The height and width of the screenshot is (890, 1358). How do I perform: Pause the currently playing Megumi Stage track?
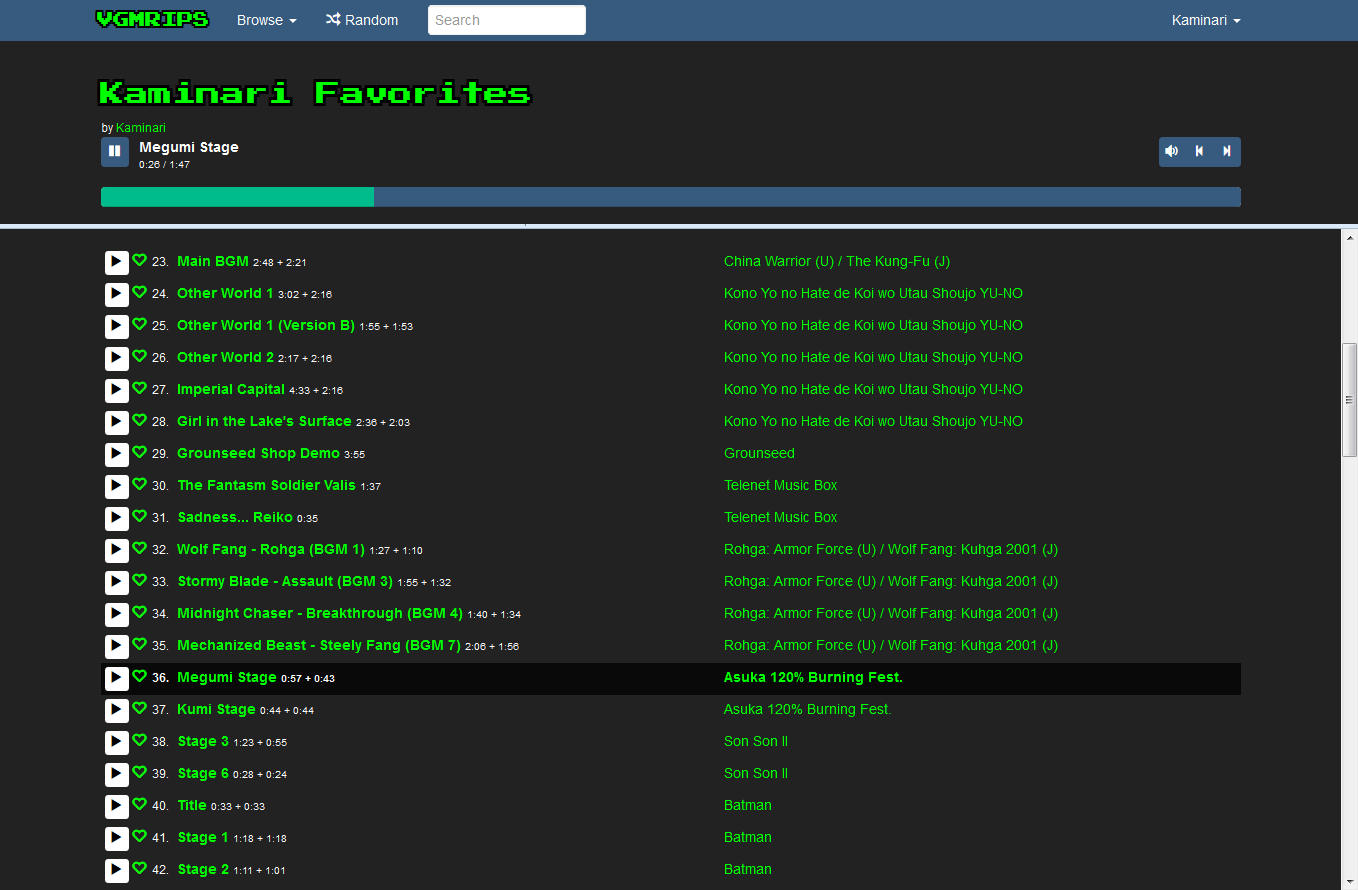point(115,151)
